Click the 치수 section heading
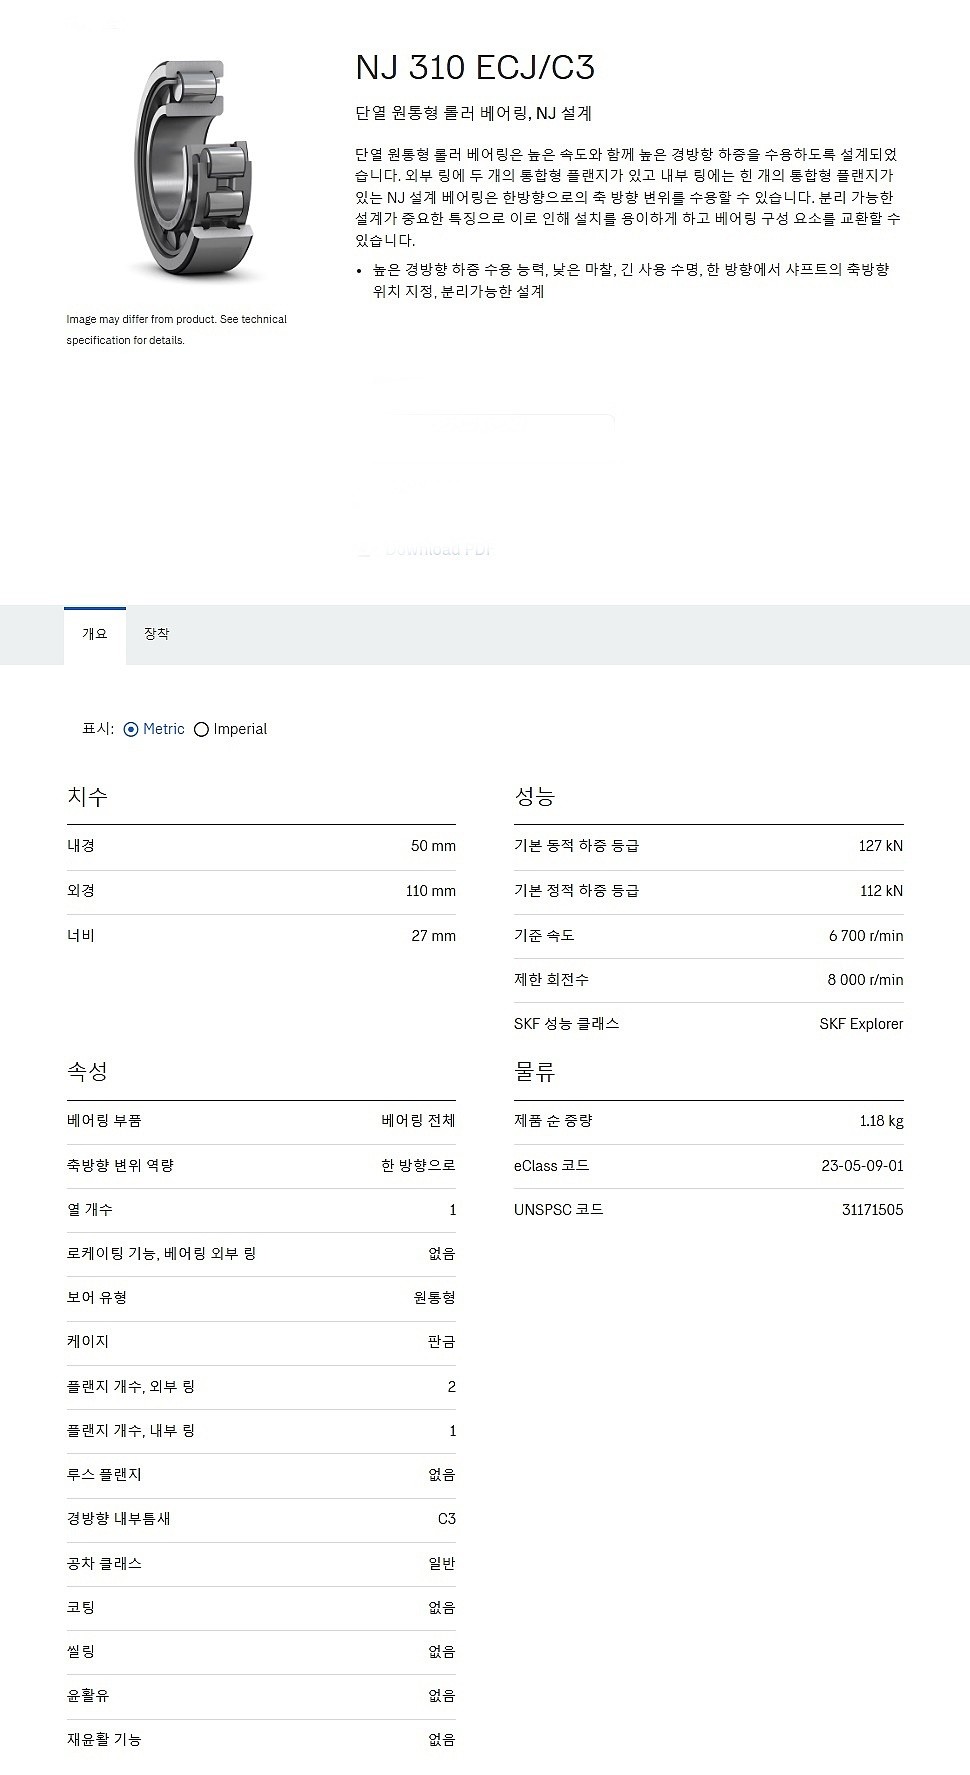Screen dimensions: 970x1775 pos(87,797)
